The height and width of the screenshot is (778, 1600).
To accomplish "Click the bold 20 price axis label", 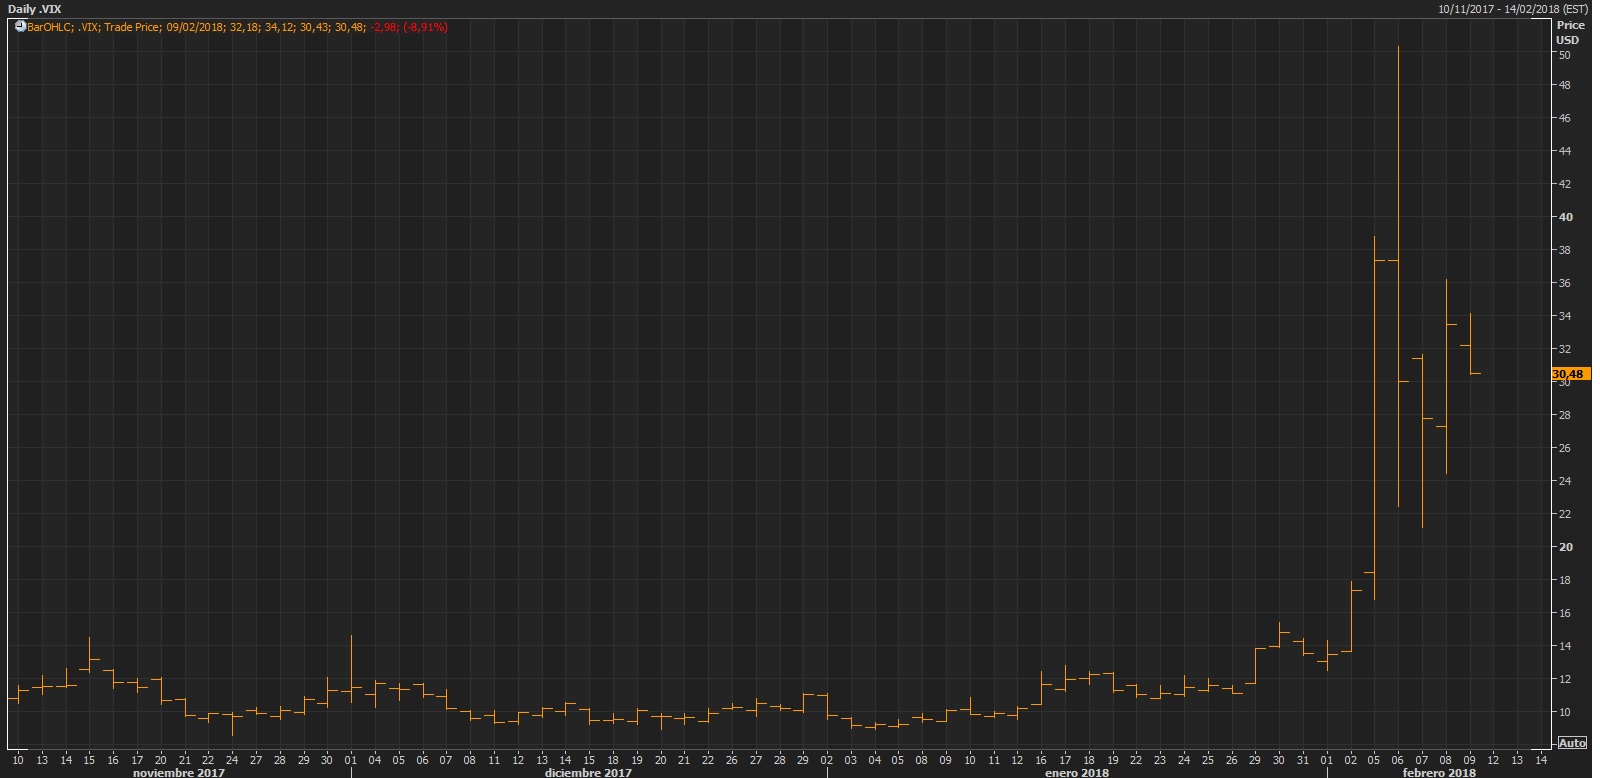I will pos(1565,547).
